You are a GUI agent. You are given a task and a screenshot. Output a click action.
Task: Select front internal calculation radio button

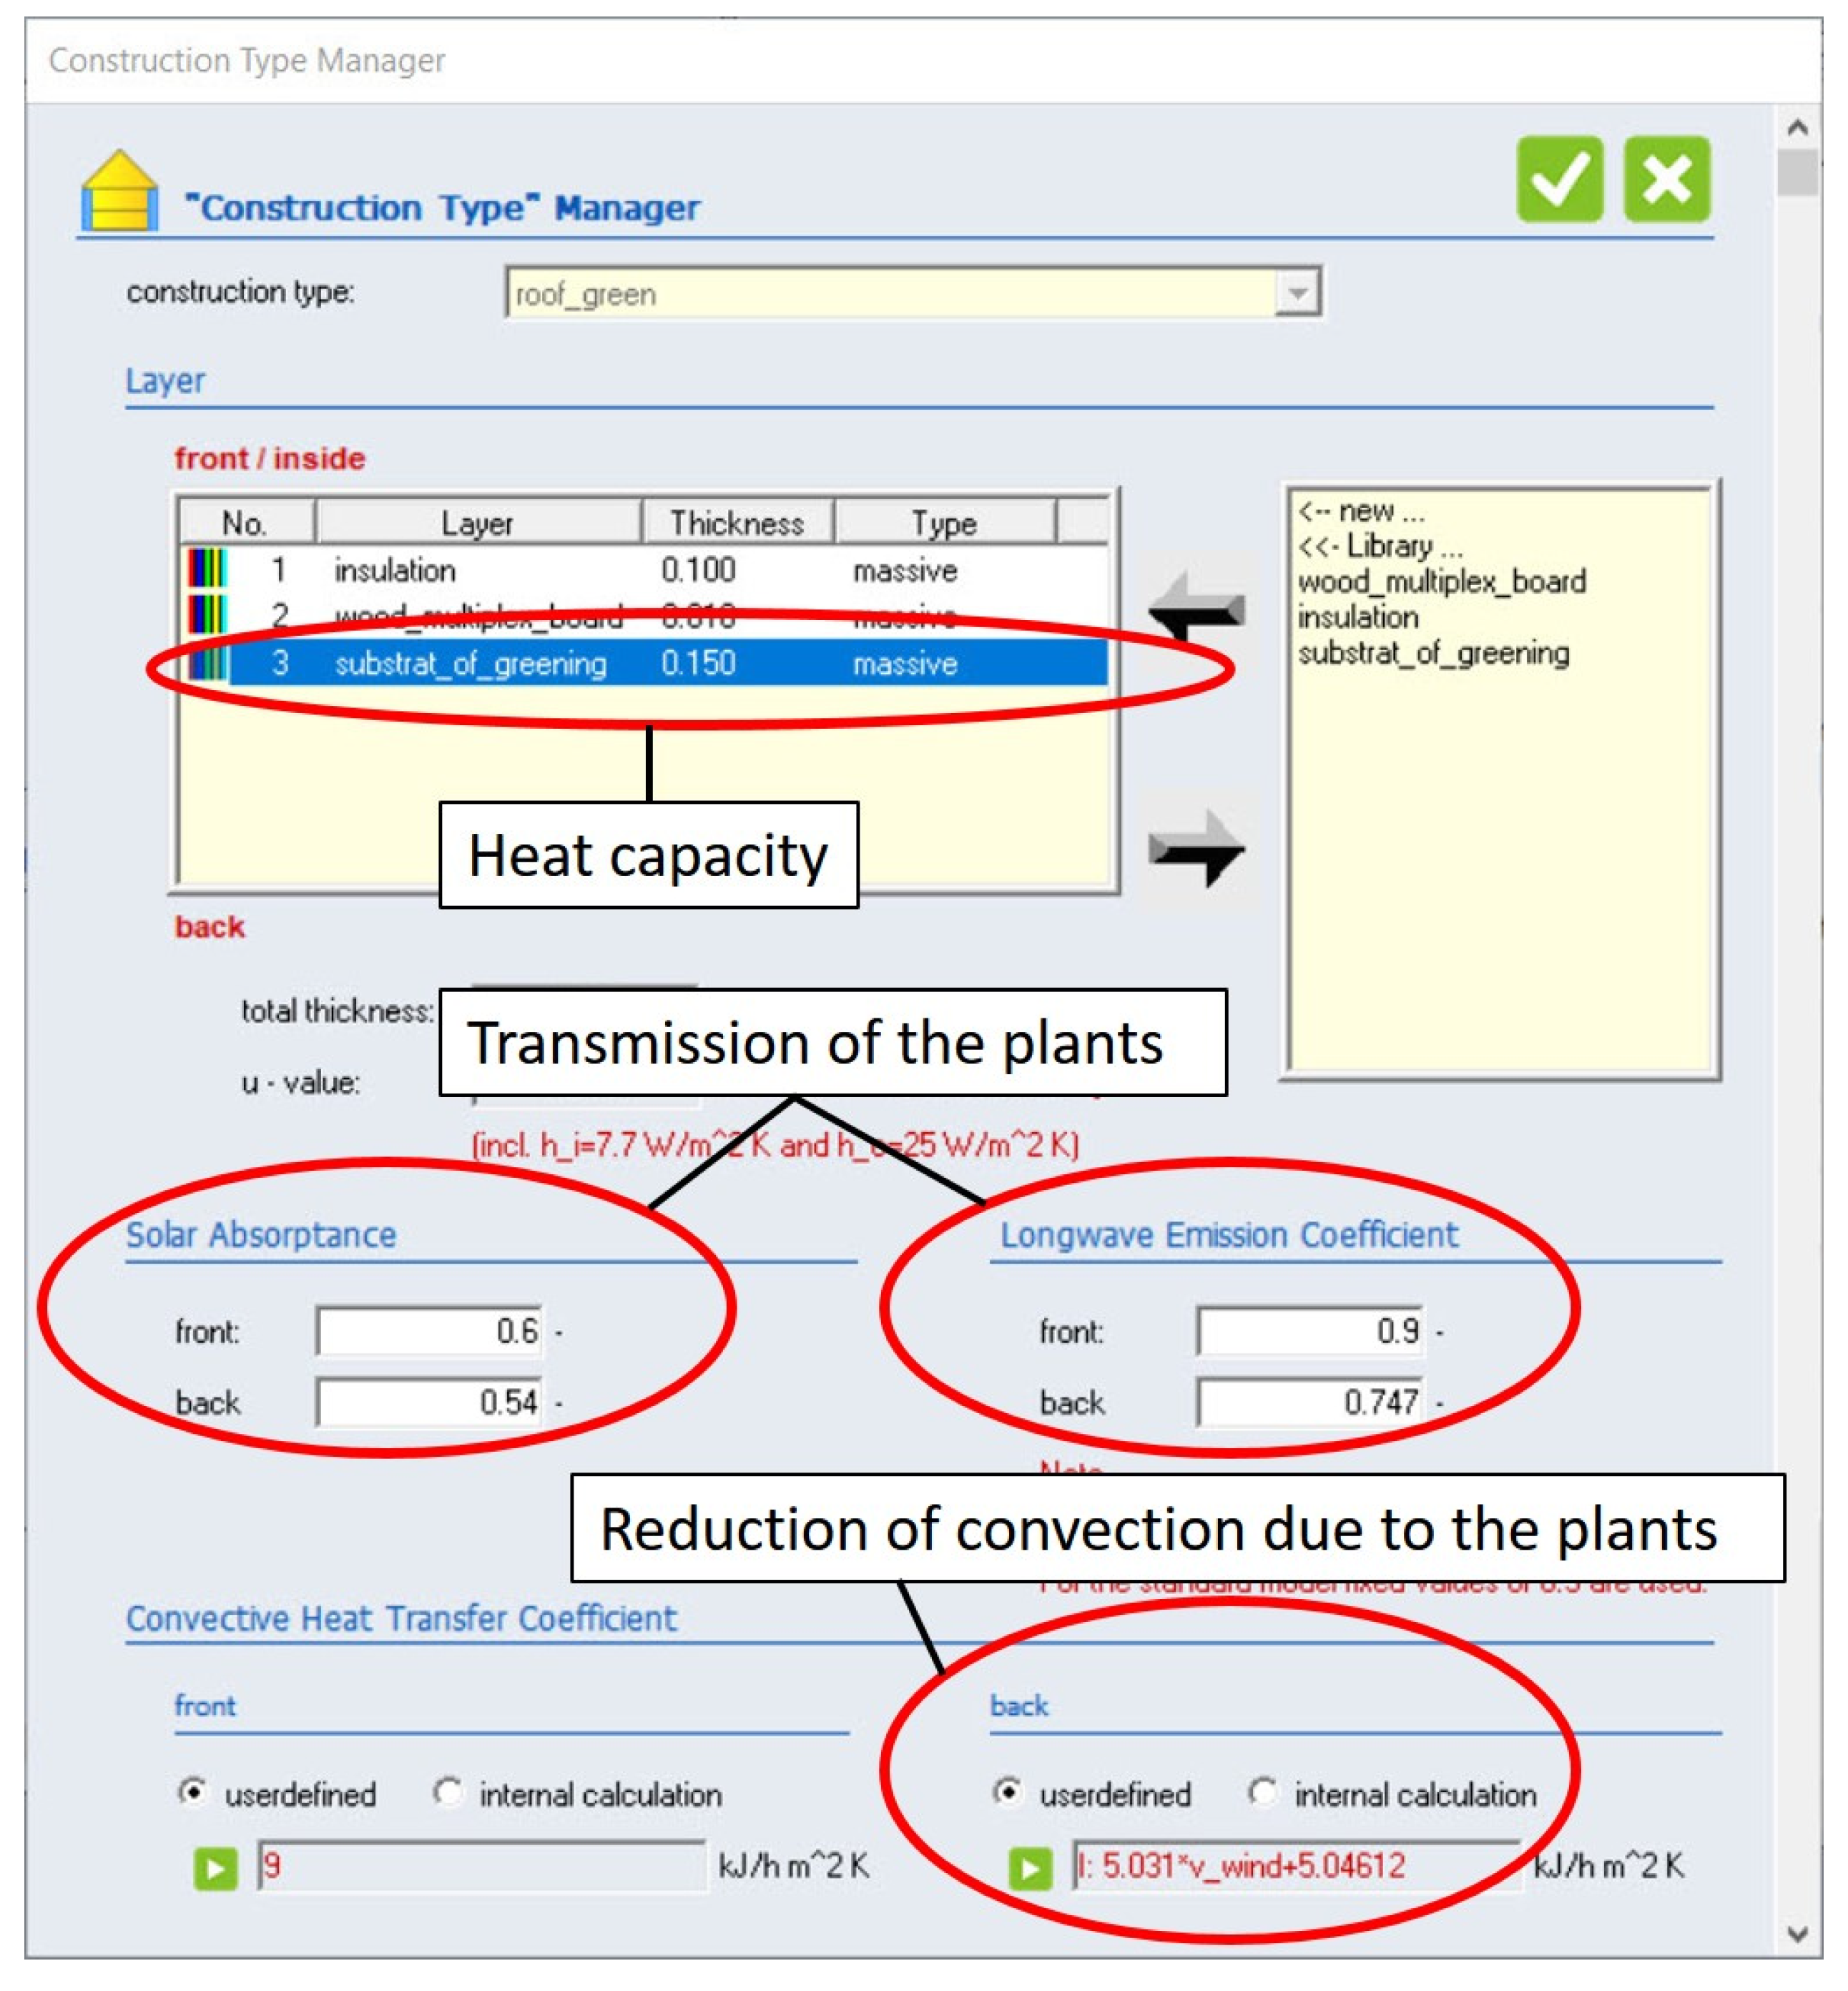click(447, 1792)
